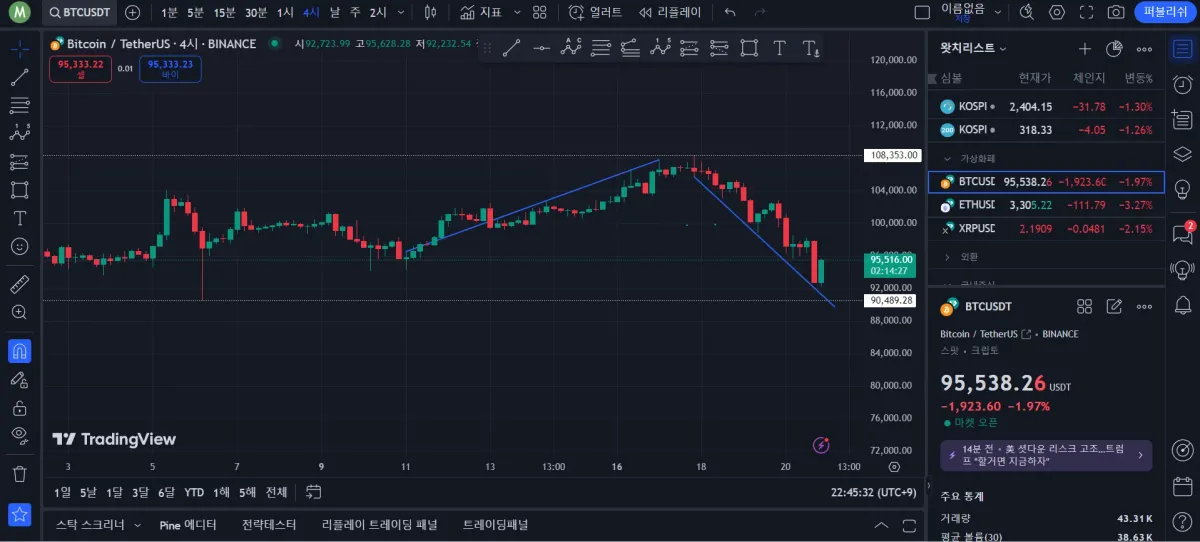This screenshot has width=1200, height=542.
Task: Select the 15분 timeframe
Action: click(225, 12)
